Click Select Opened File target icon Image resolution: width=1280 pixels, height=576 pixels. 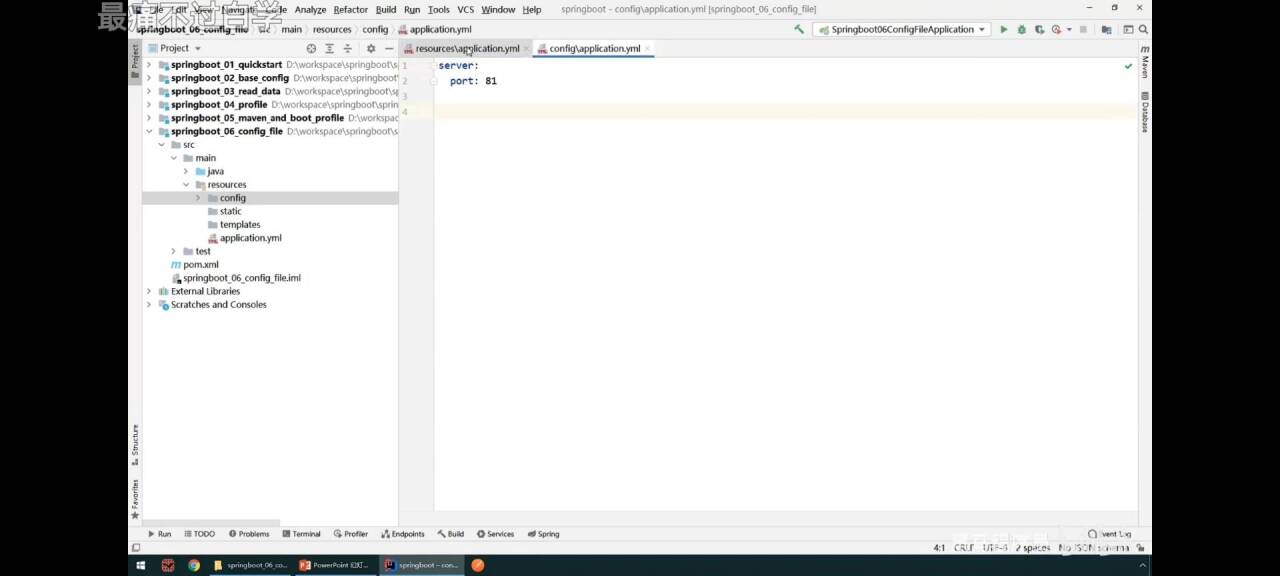[x=311, y=48]
